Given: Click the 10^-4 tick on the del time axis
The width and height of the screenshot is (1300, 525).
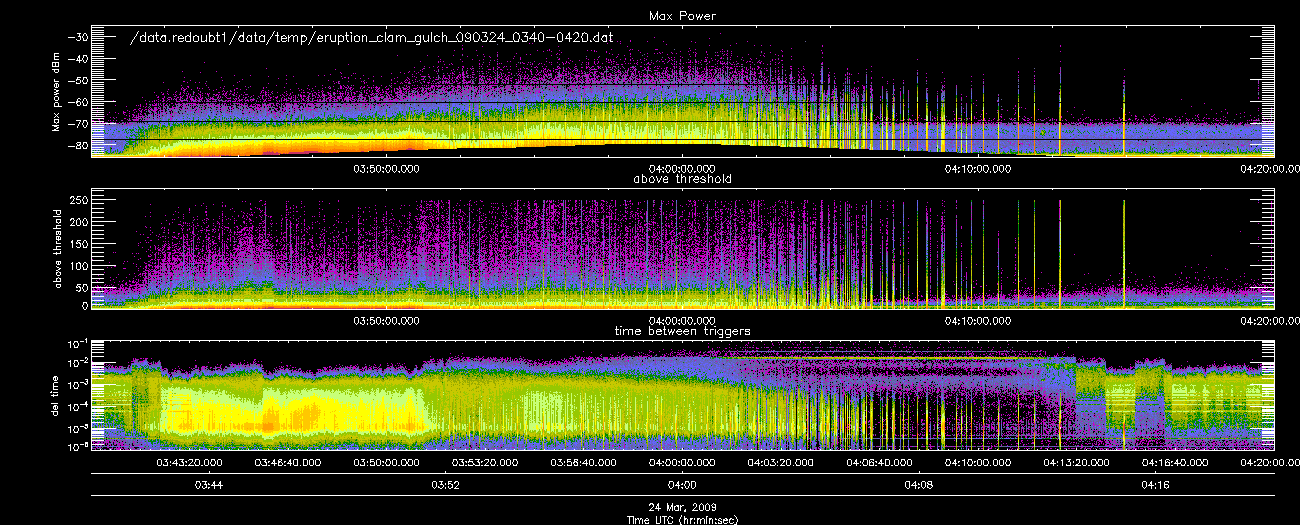Looking at the screenshot, I should pyautogui.click(x=80, y=406).
